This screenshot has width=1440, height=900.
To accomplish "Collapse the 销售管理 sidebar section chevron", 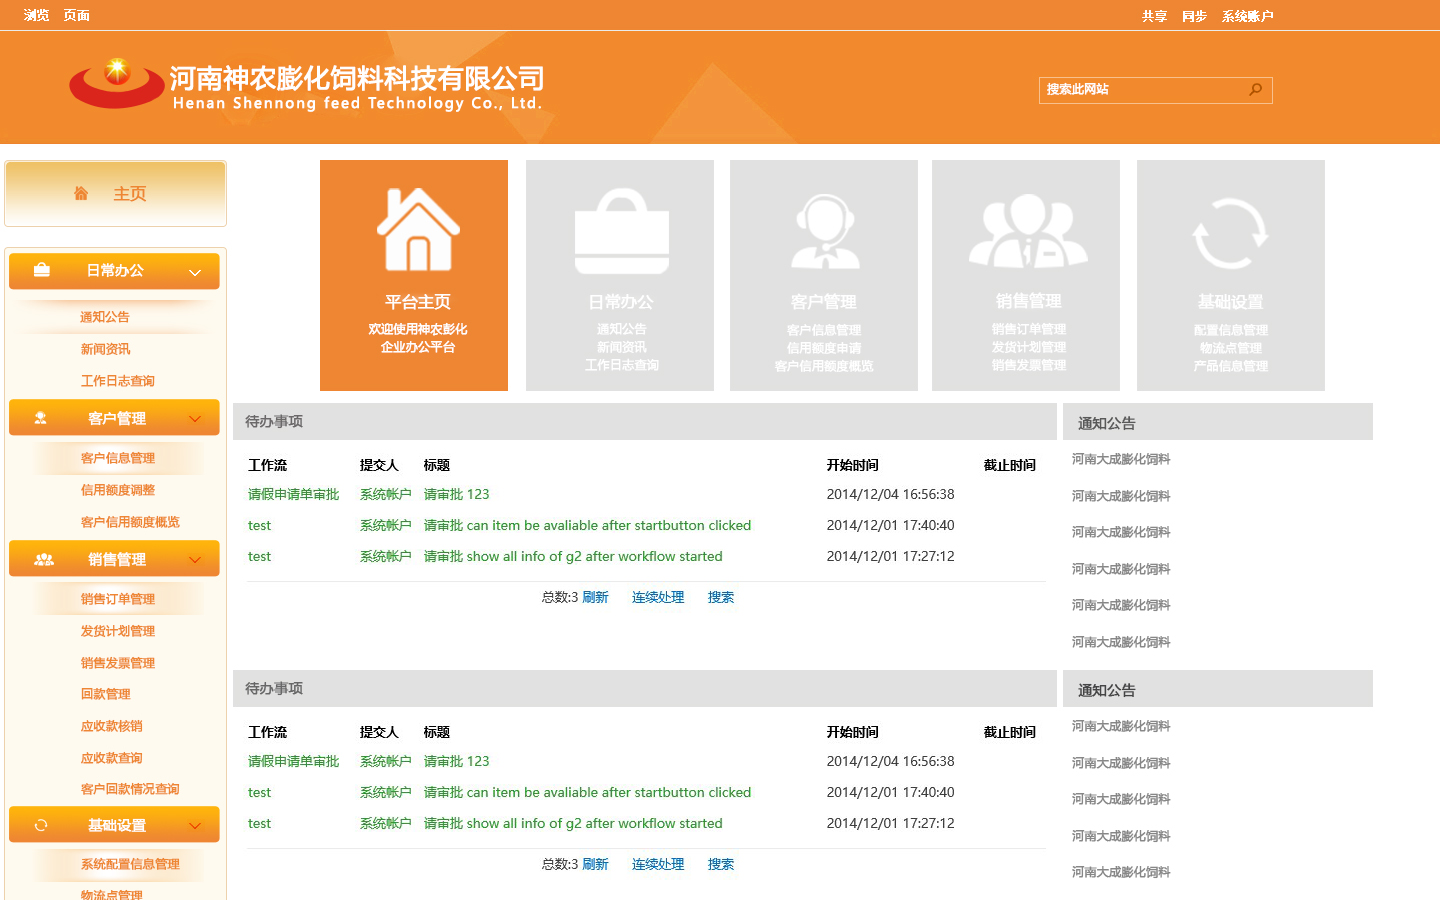I will click(x=195, y=560).
